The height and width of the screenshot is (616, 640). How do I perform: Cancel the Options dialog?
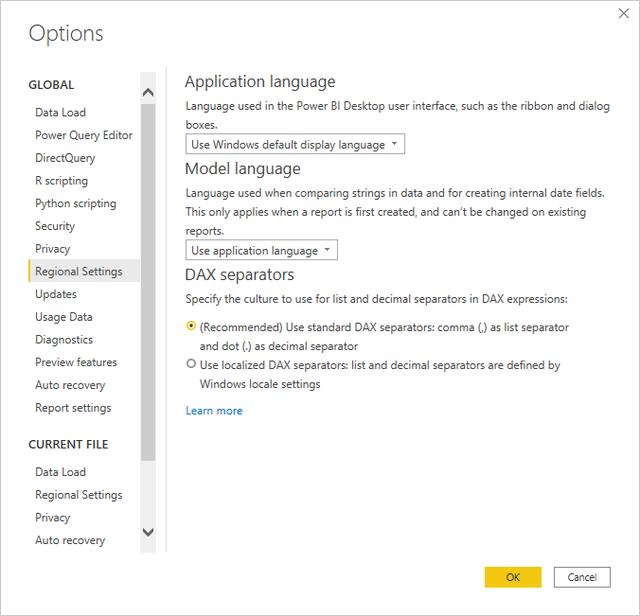coord(582,577)
